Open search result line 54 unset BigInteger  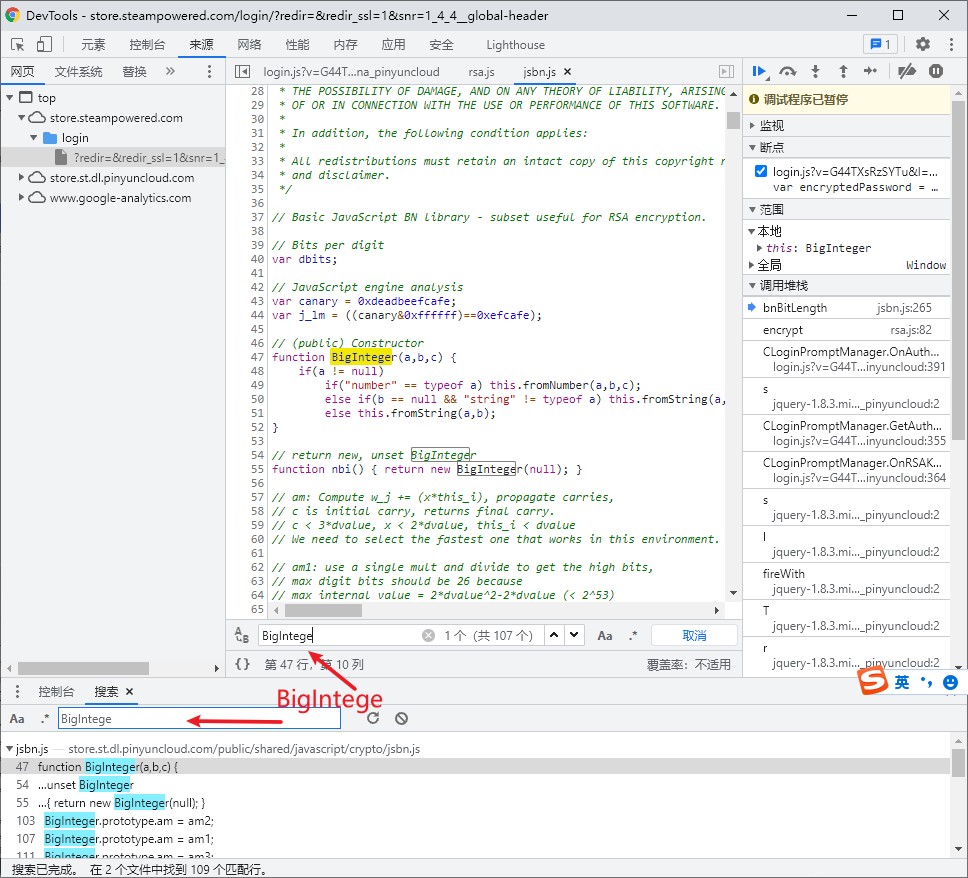(x=475, y=785)
